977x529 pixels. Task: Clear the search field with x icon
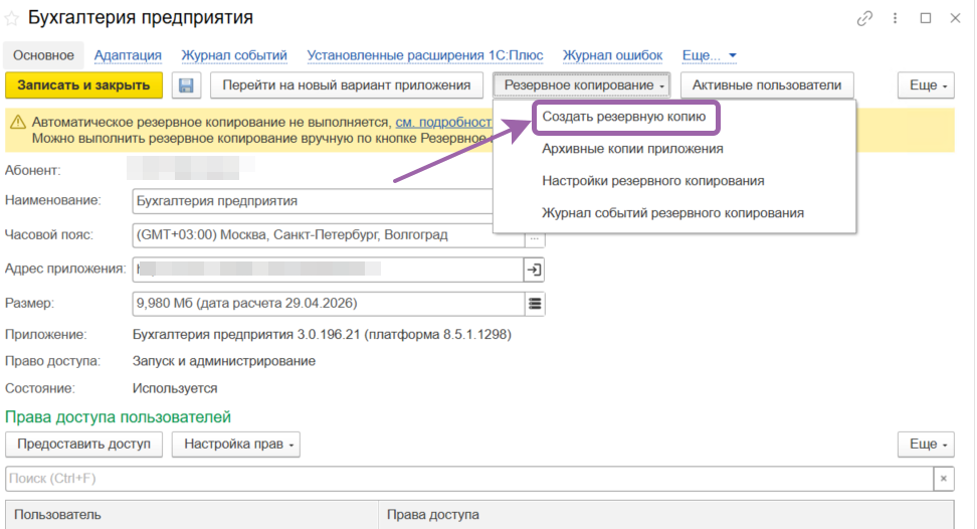(x=943, y=479)
